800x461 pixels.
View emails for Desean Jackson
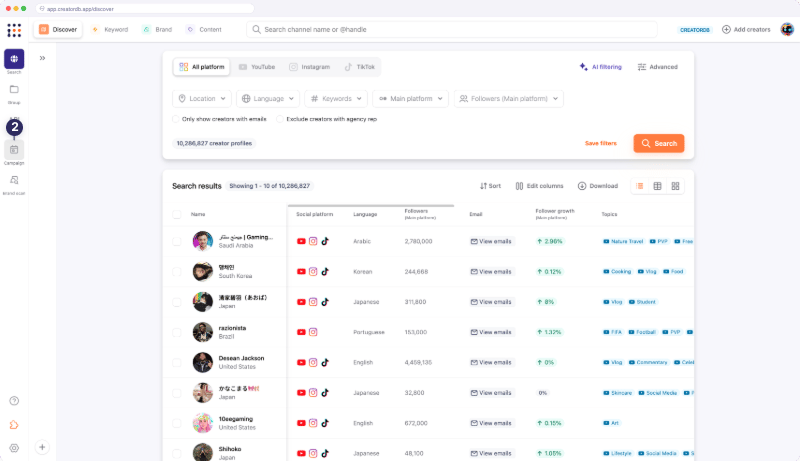[491, 363]
